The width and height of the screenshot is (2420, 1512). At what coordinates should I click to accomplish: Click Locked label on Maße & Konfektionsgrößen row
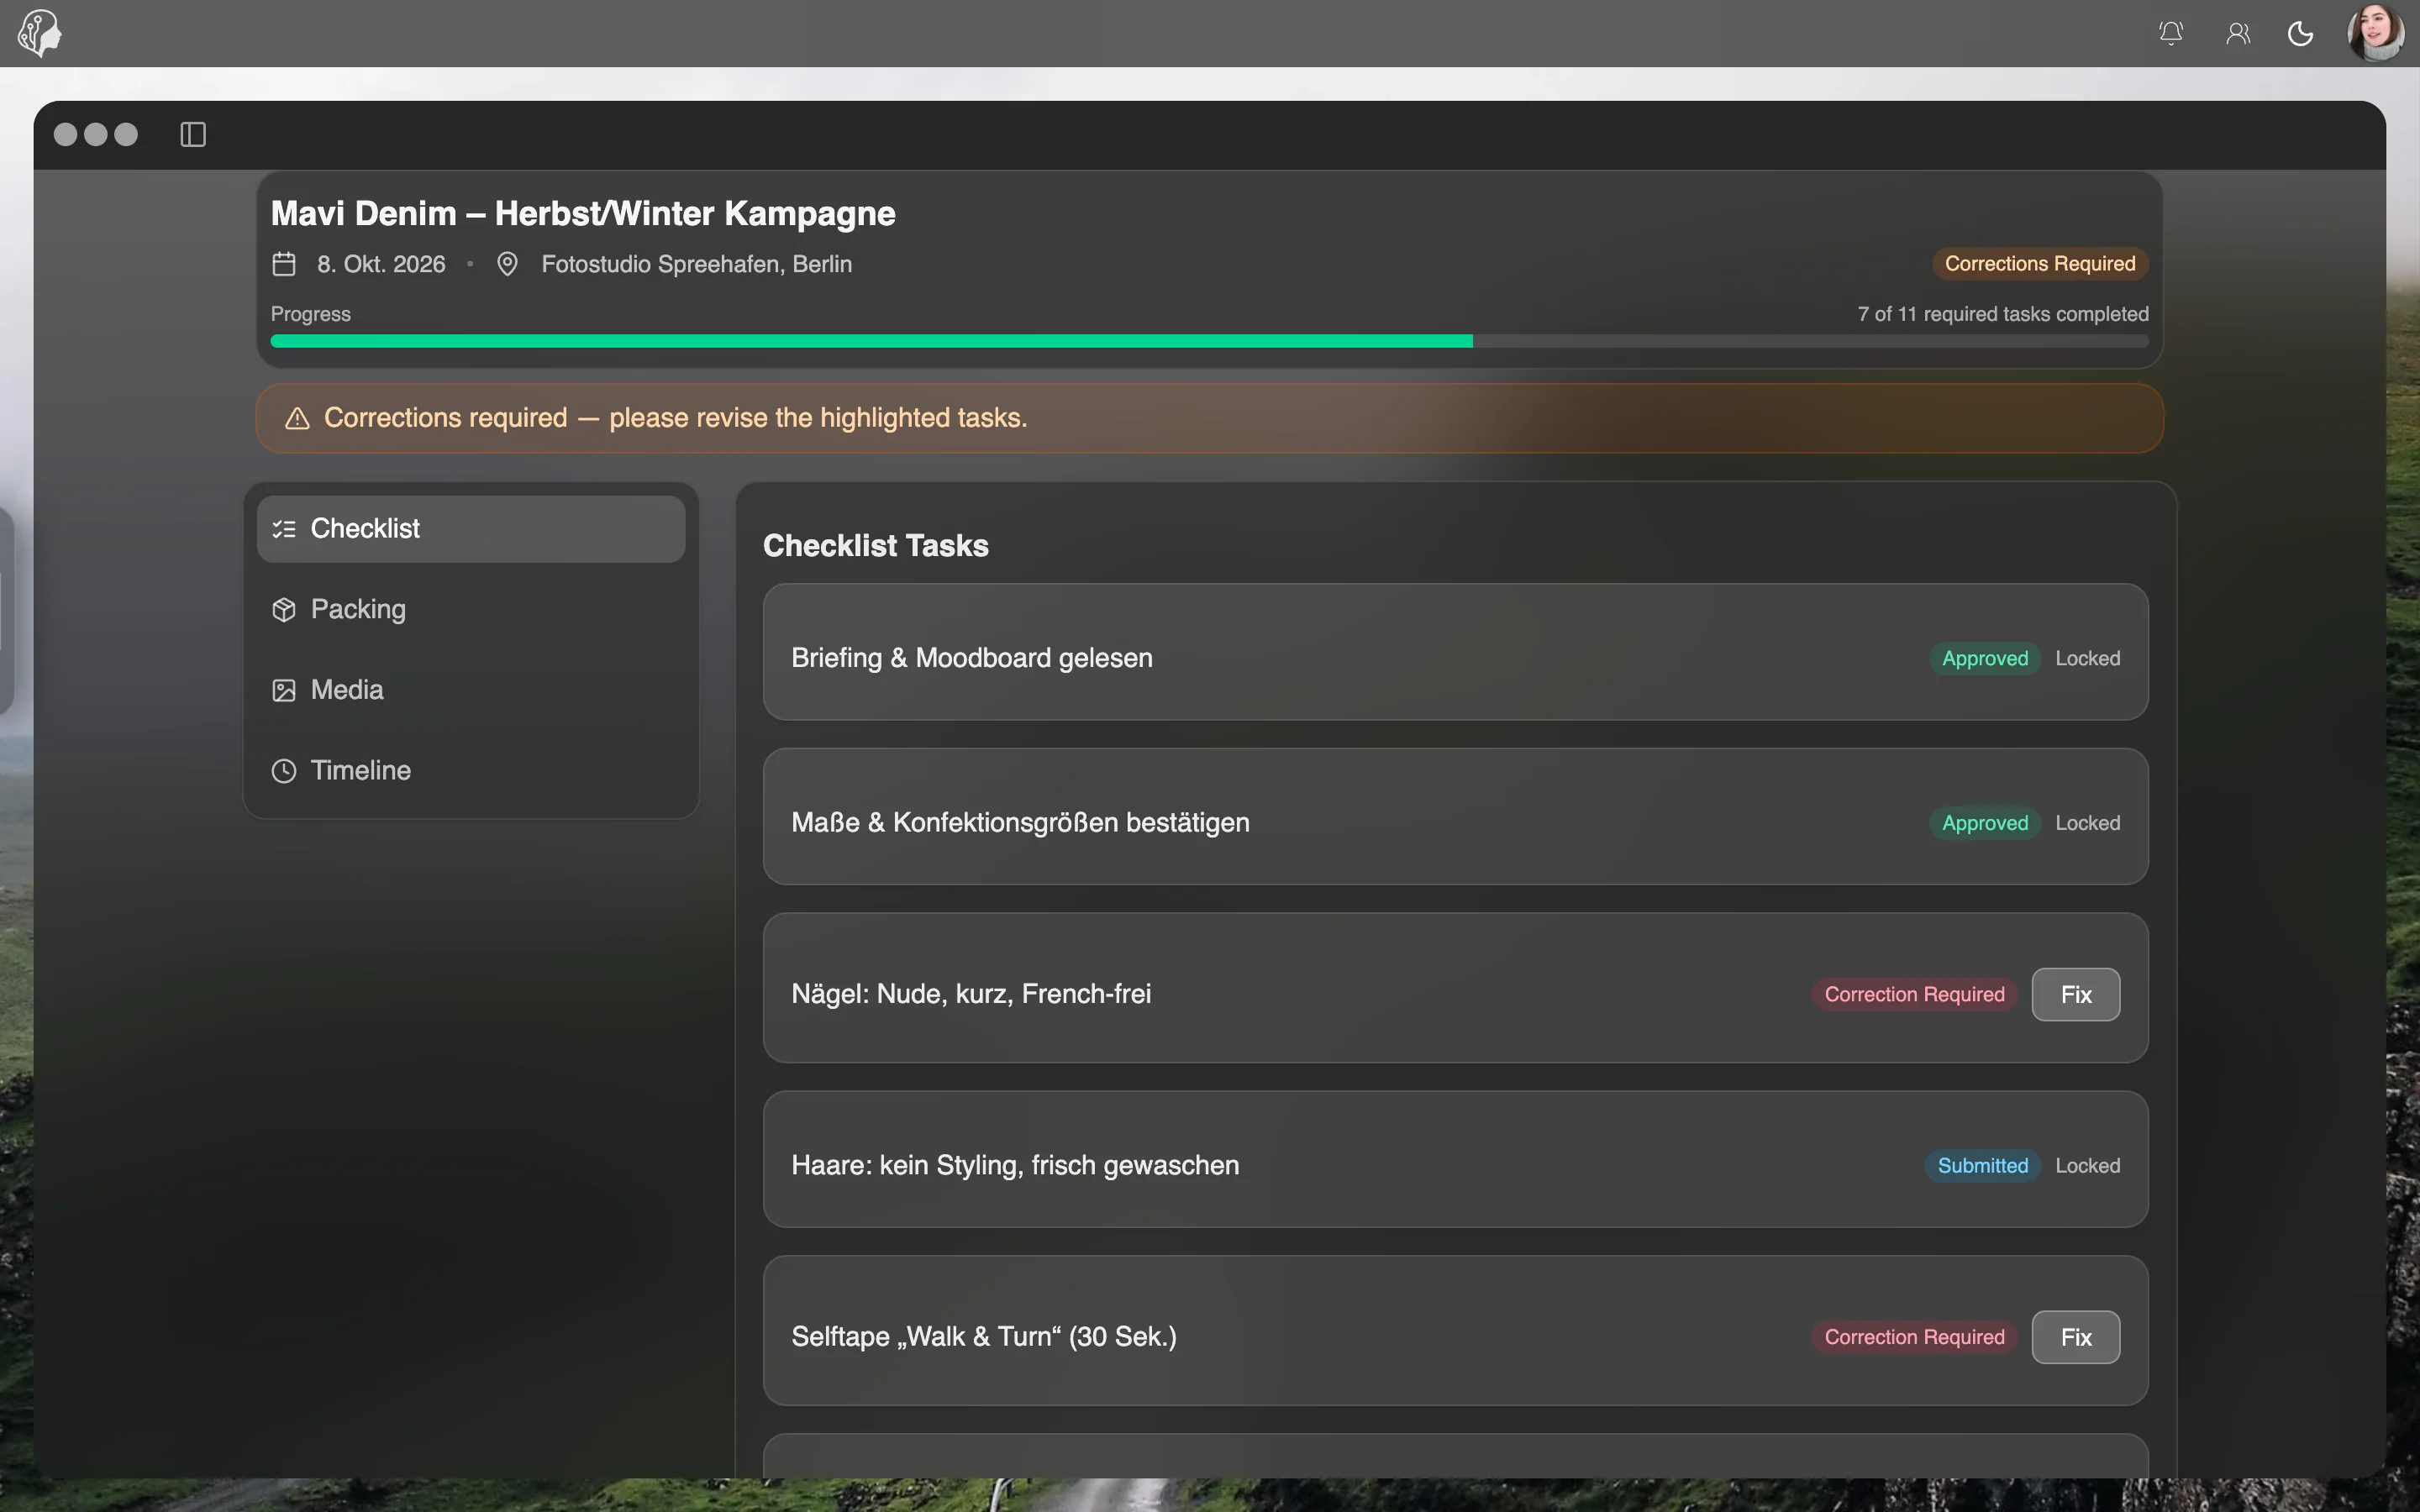(x=2088, y=823)
